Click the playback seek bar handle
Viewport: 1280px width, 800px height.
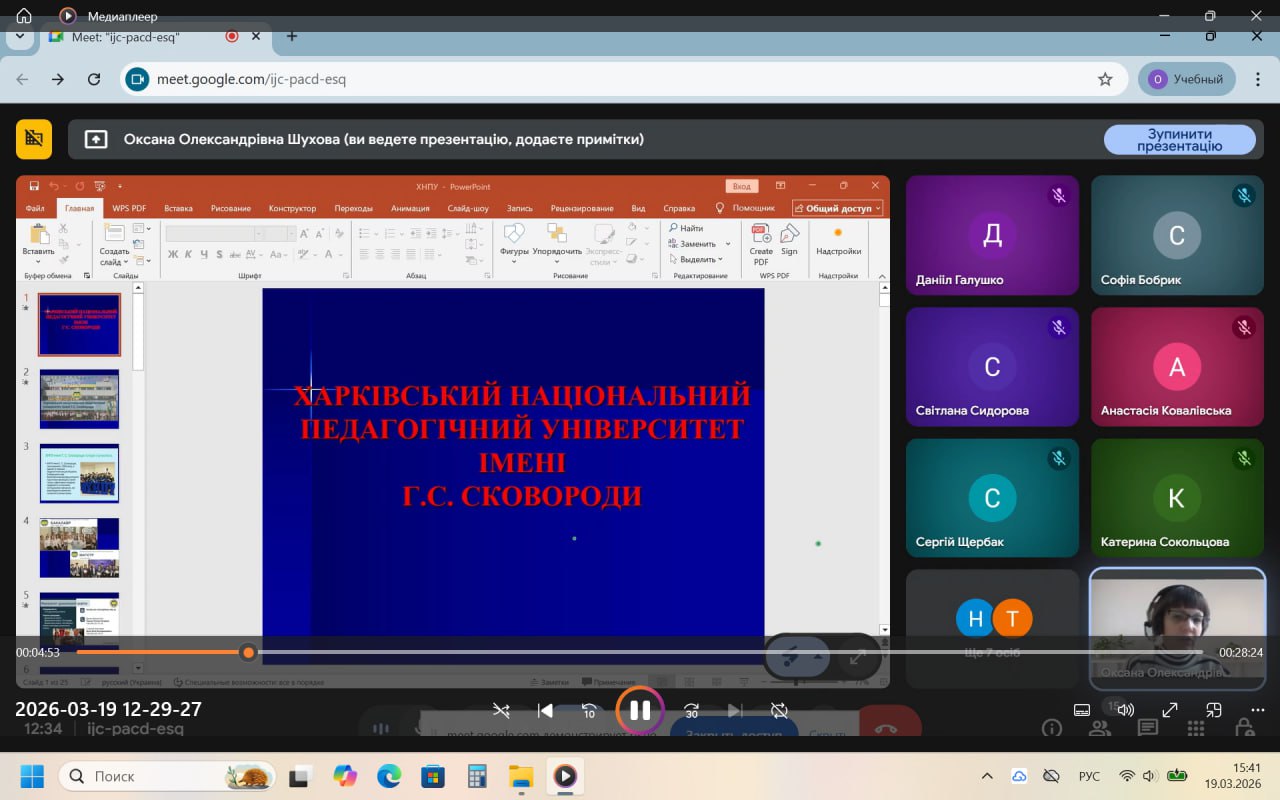(x=248, y=652)
